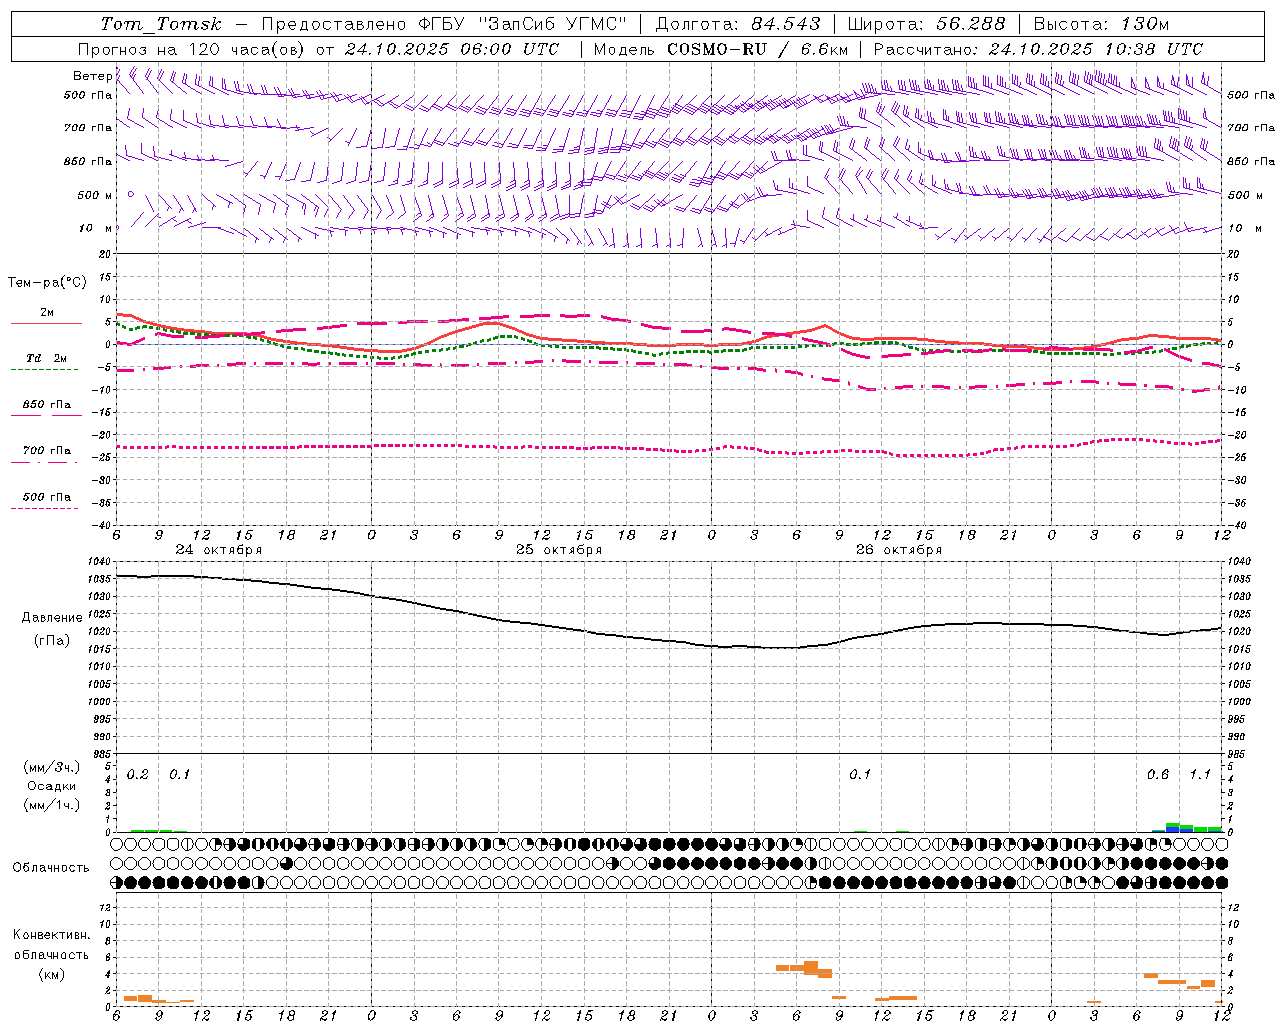The image size is (1280, 1024).
Task: Click the 1.1 precipitation value
Action: pos(1199,775)
